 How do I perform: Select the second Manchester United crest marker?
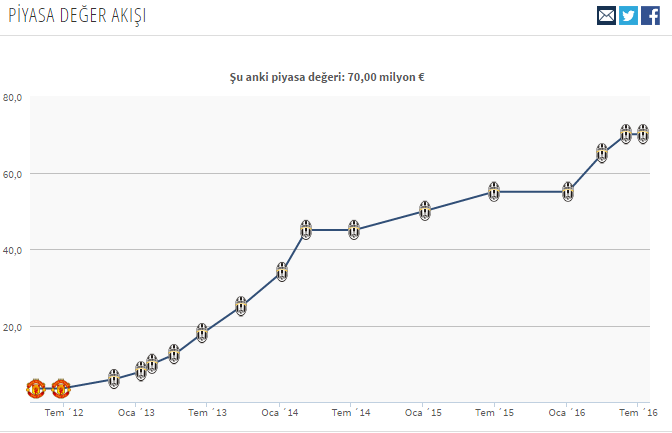60,388
